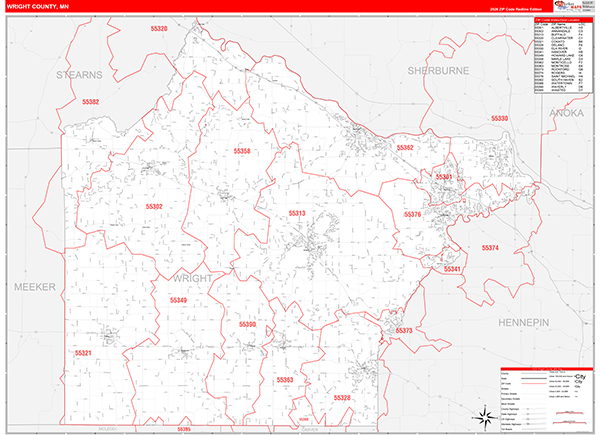This screenshot has width=600, height=435.
Task: Click the Interstate Highways legend entry
Action: 511,424
